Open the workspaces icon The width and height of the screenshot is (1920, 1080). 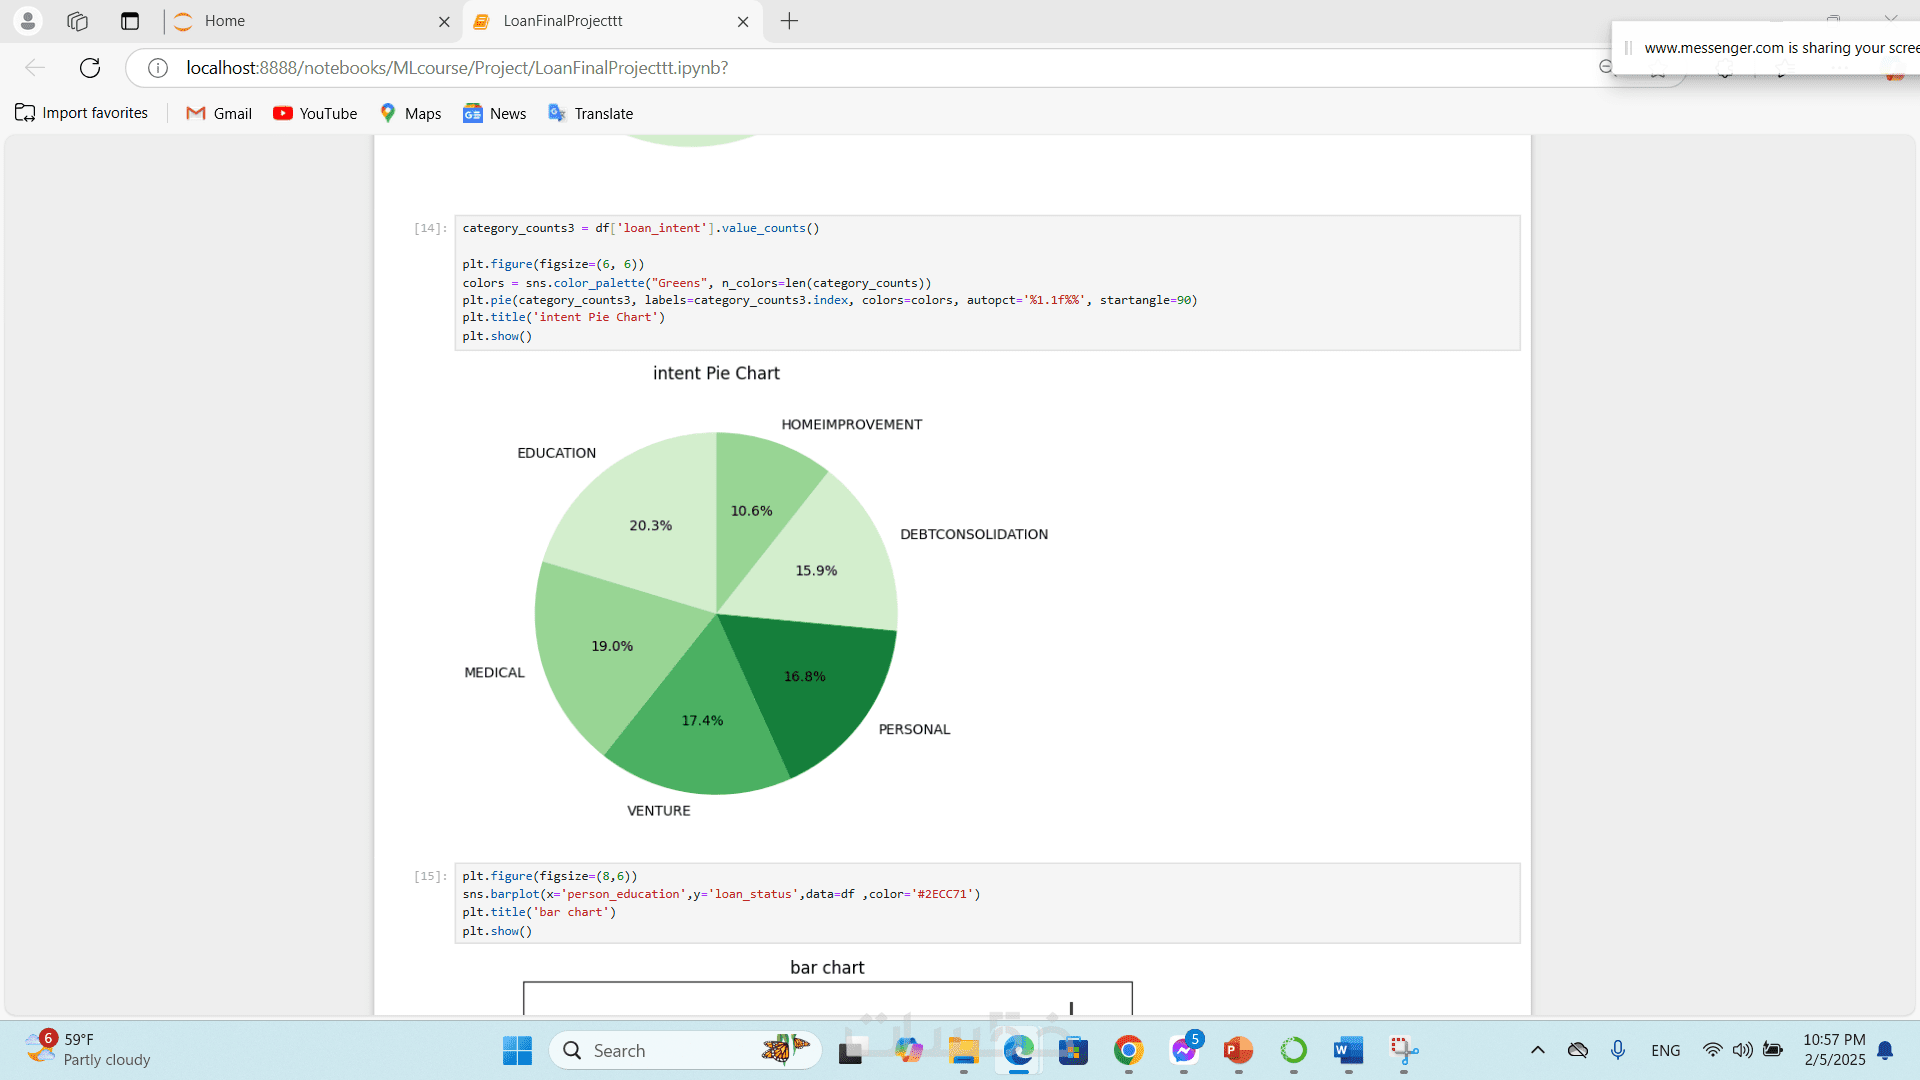point(77,21)
